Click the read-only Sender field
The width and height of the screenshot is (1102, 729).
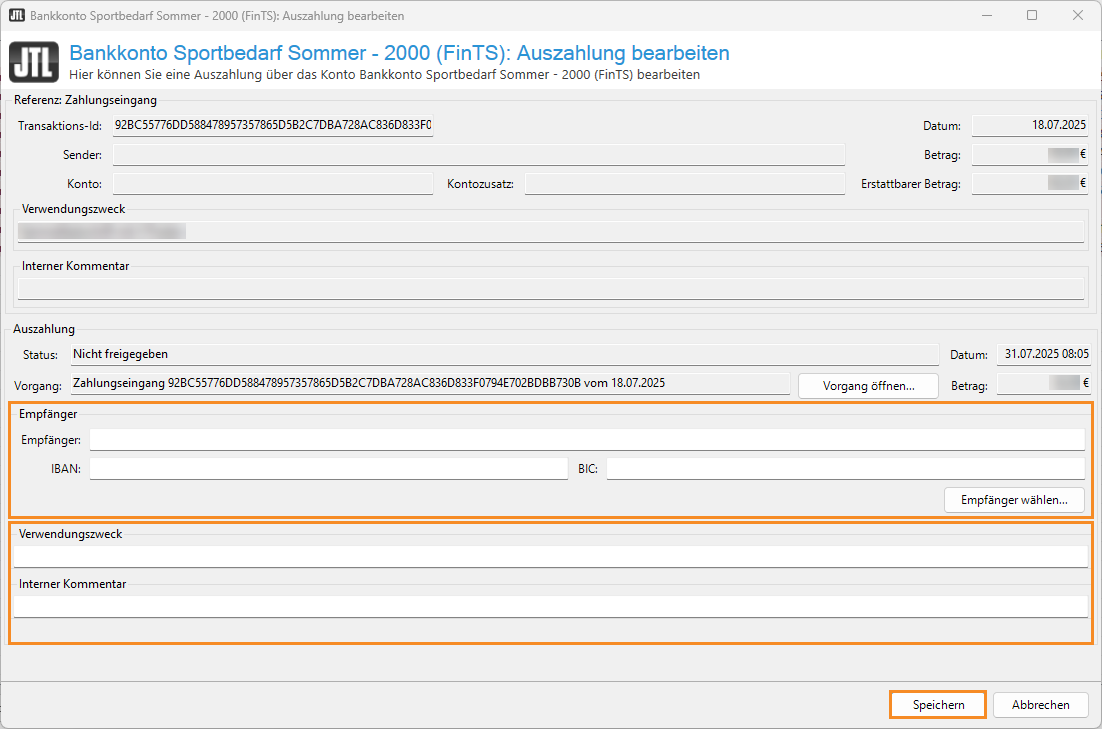pyautogui.click(x=478, y=155)
